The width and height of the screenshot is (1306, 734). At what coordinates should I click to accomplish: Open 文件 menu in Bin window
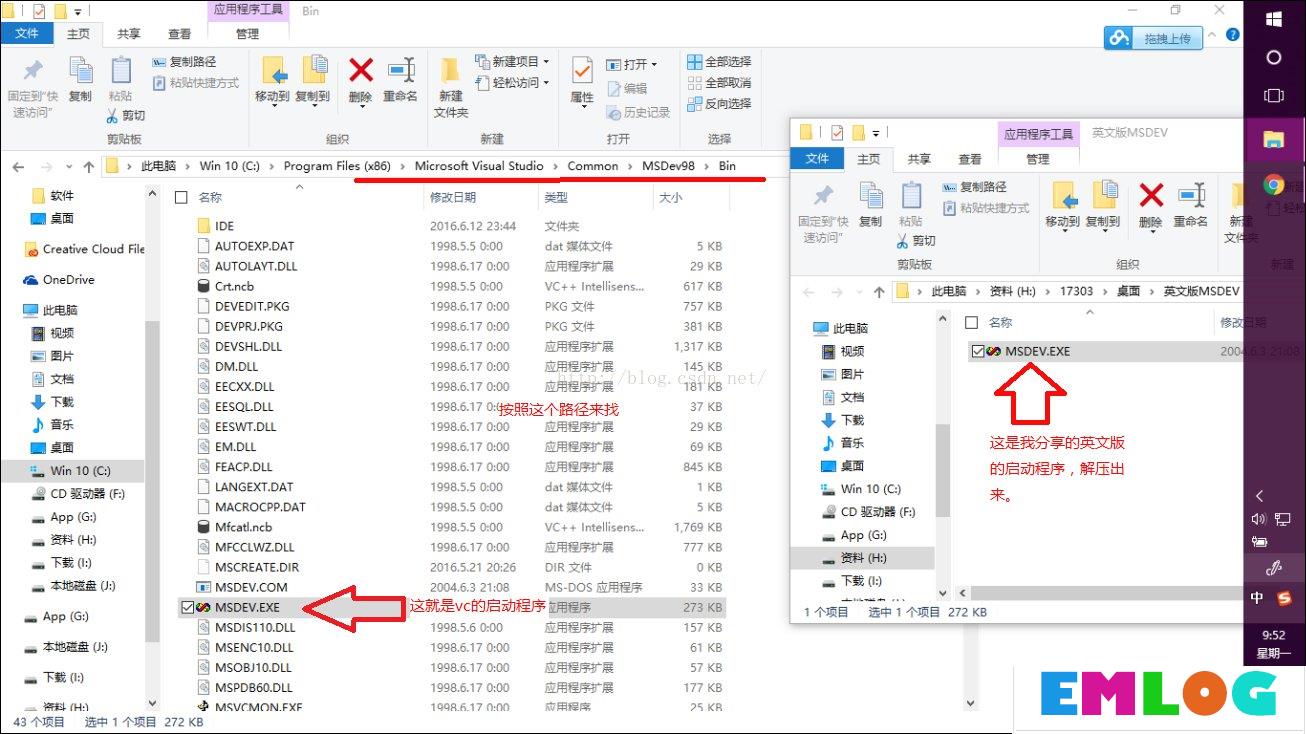point(27,33)
